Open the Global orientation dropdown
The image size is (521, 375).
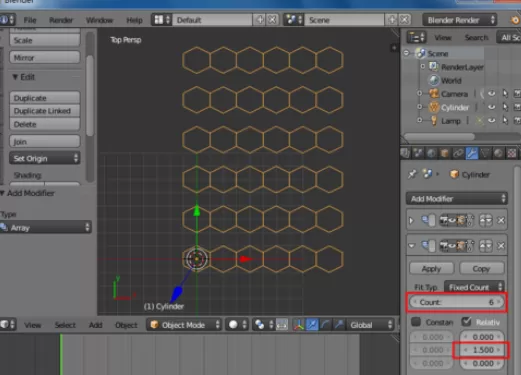371,324
